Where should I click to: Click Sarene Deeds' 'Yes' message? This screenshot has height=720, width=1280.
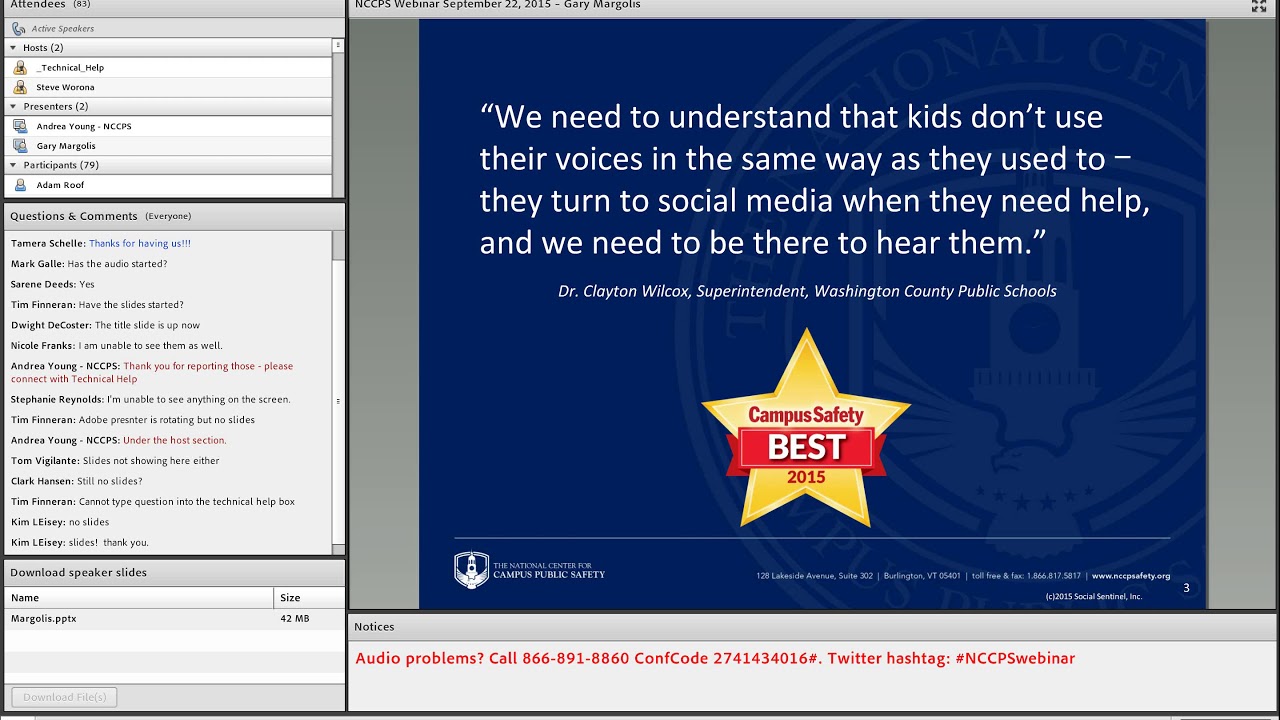click(x=53, y=284)
